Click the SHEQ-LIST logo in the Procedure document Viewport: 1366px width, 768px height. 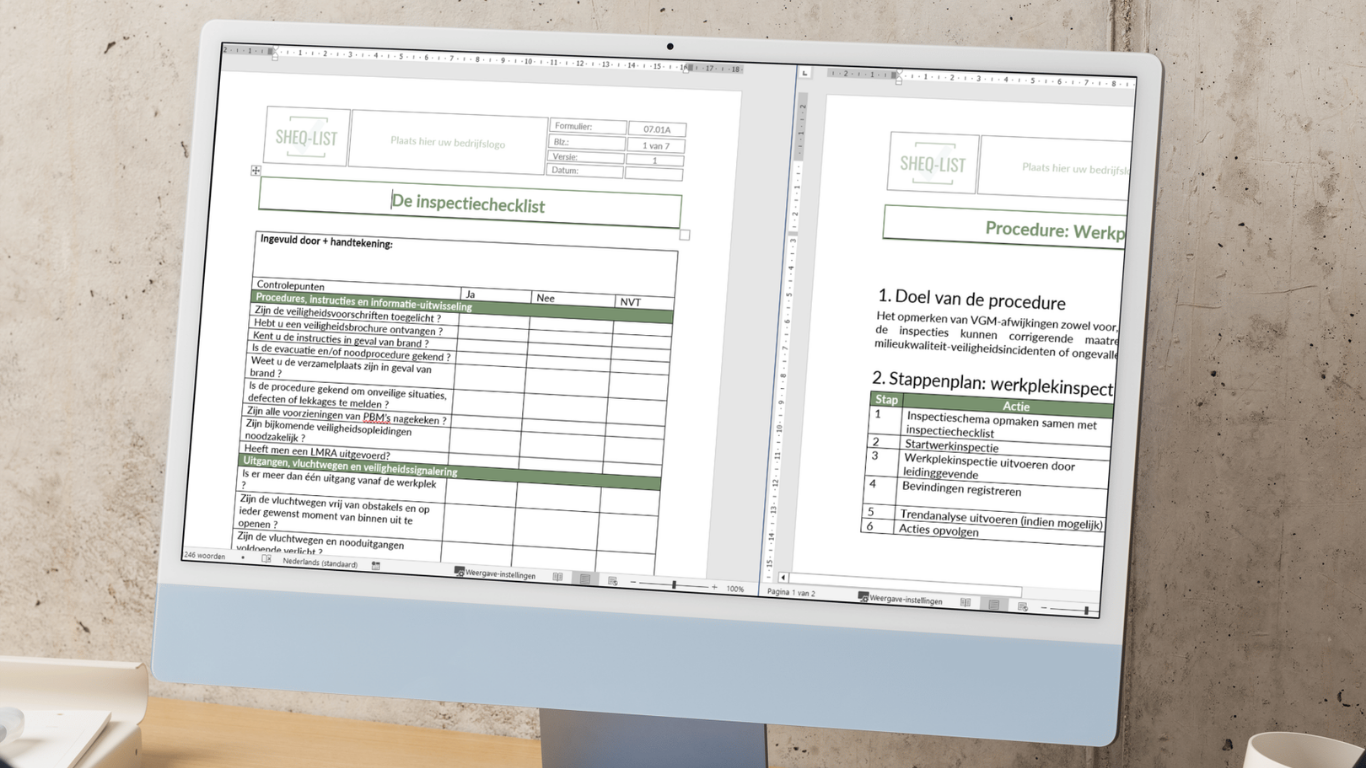click(933, 163)
